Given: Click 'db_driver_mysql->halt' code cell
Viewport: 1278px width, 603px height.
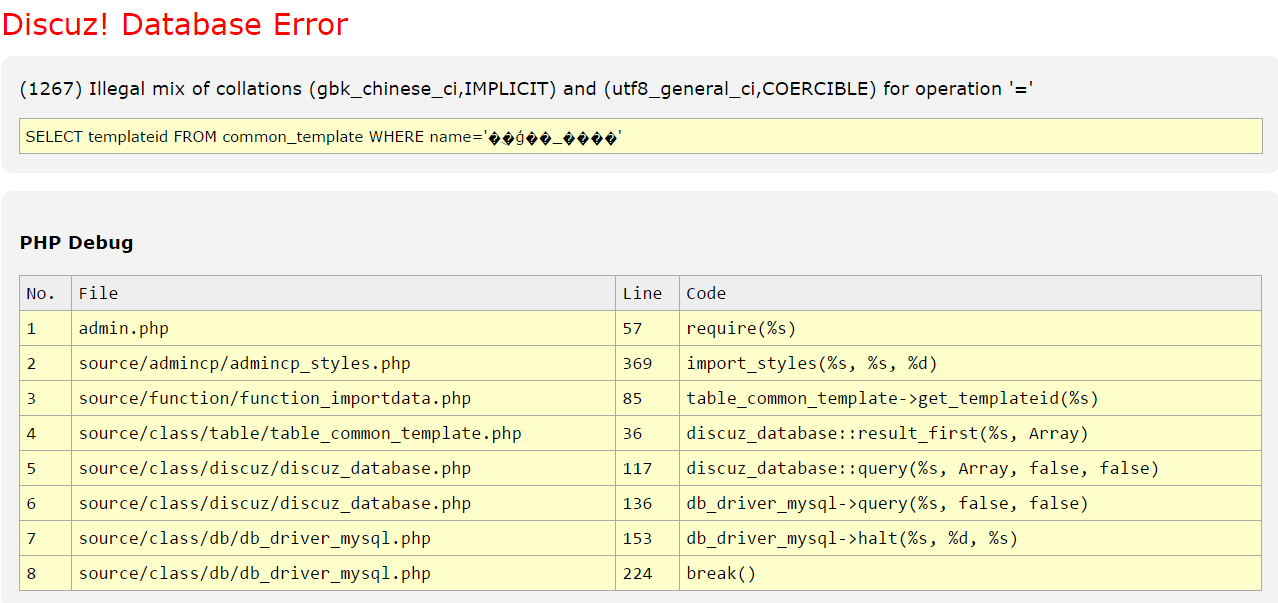Looking at the screenshot, I should (x=970, y=538).
